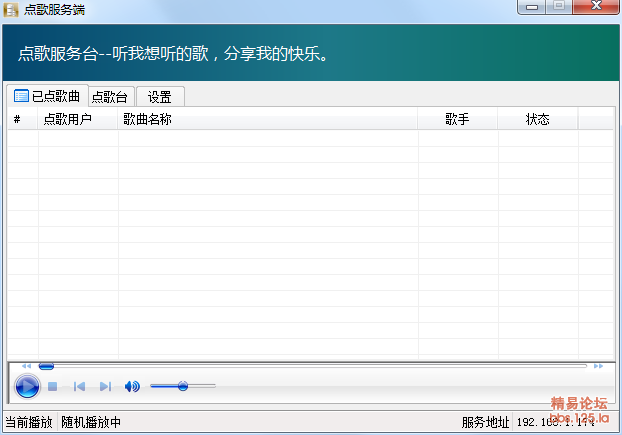
Task: Click the volume slider handle
Action: click(183, 386)
